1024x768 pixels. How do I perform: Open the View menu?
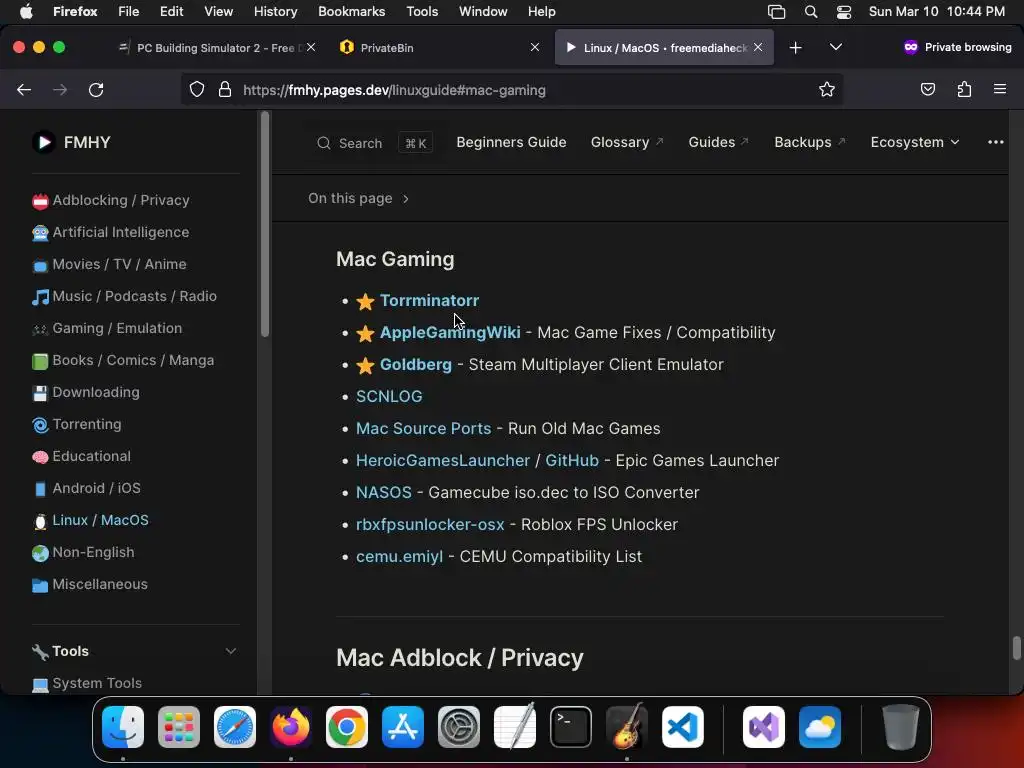click(x=218, y=11)
